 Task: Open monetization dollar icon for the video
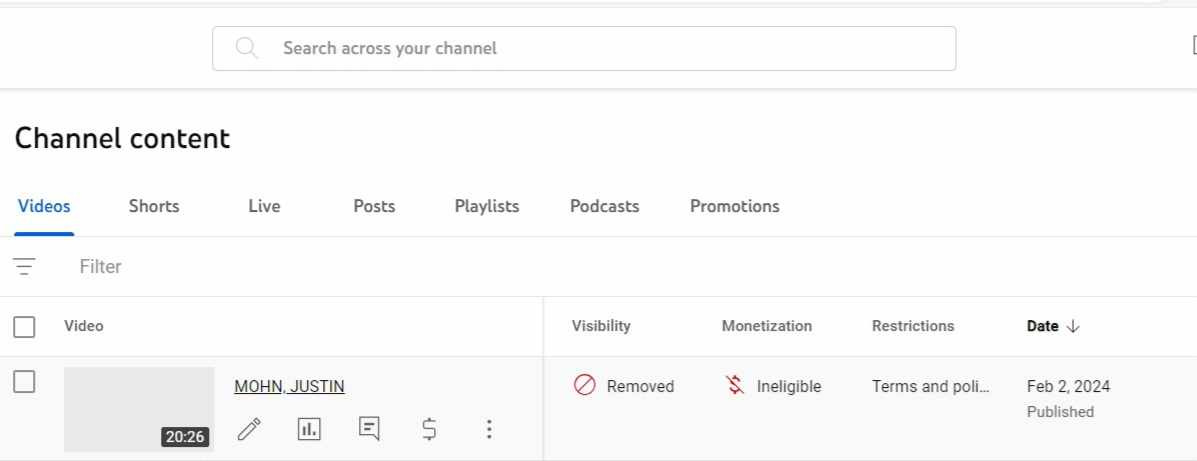point(430,430)
